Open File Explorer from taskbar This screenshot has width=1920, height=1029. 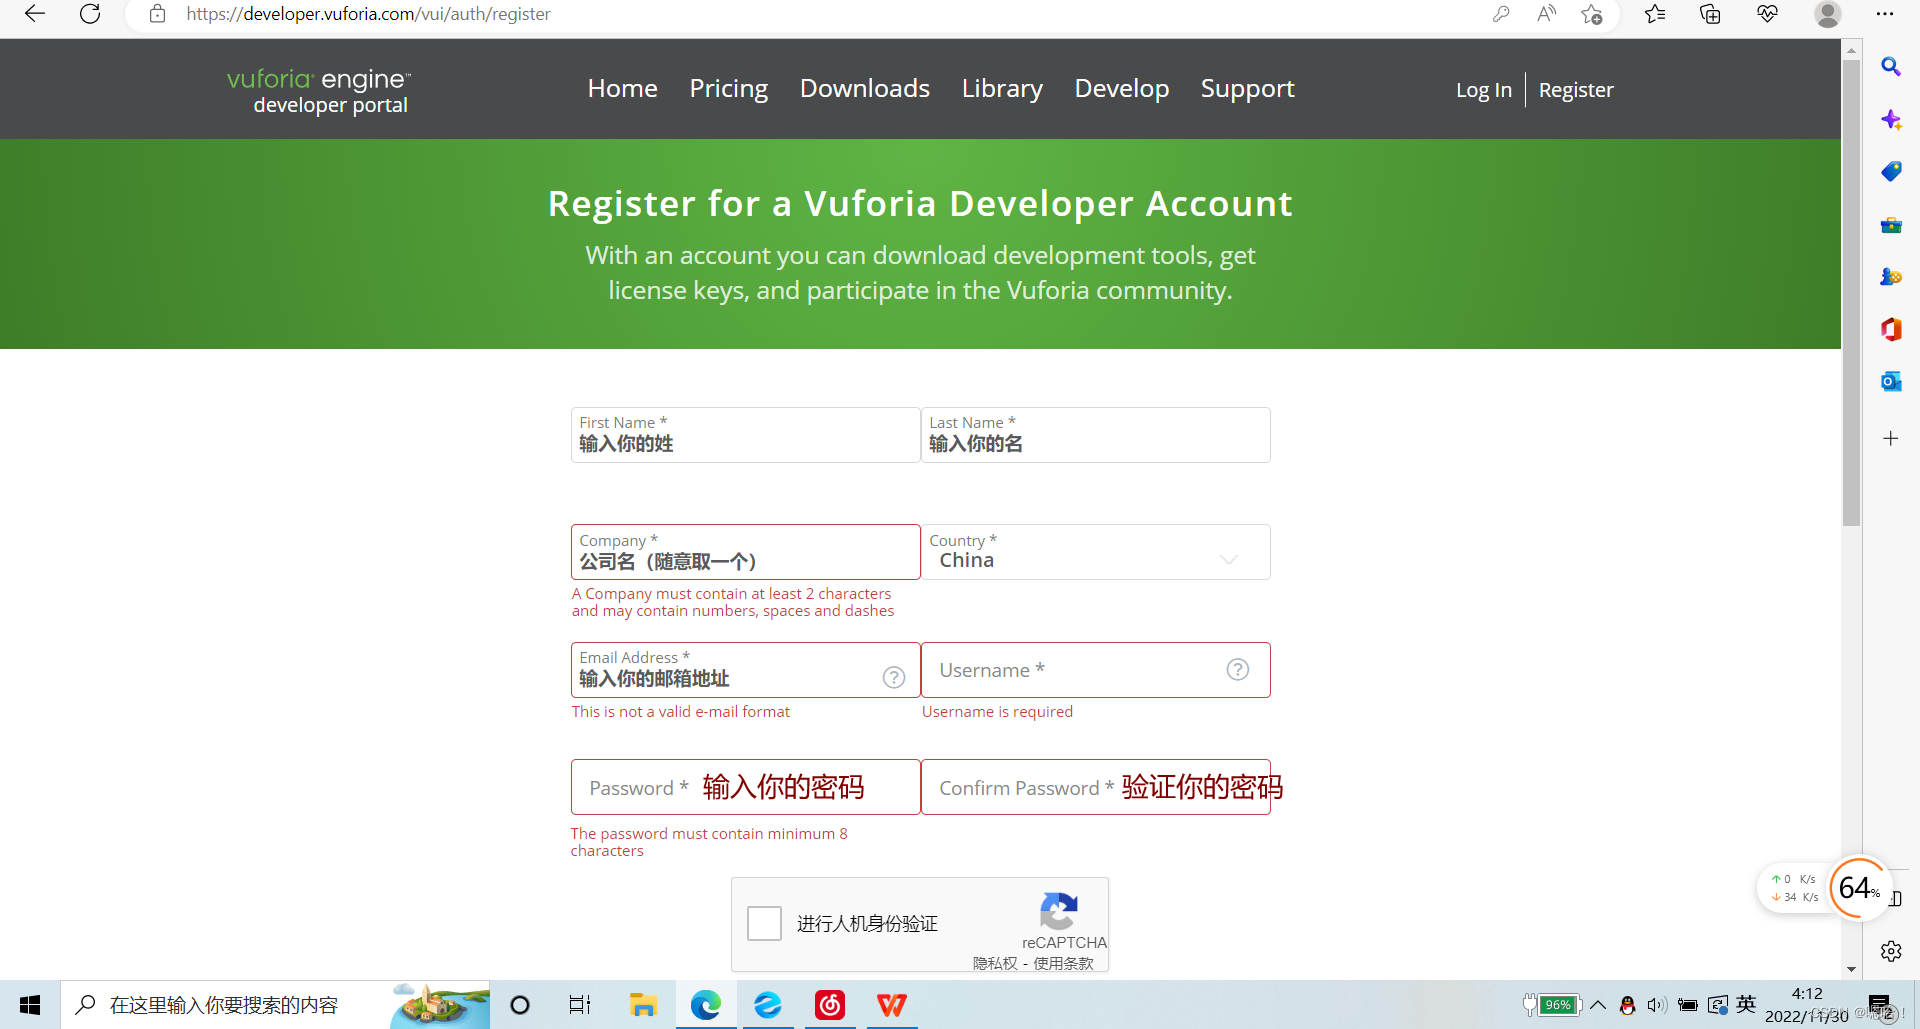pos(643,1005)
